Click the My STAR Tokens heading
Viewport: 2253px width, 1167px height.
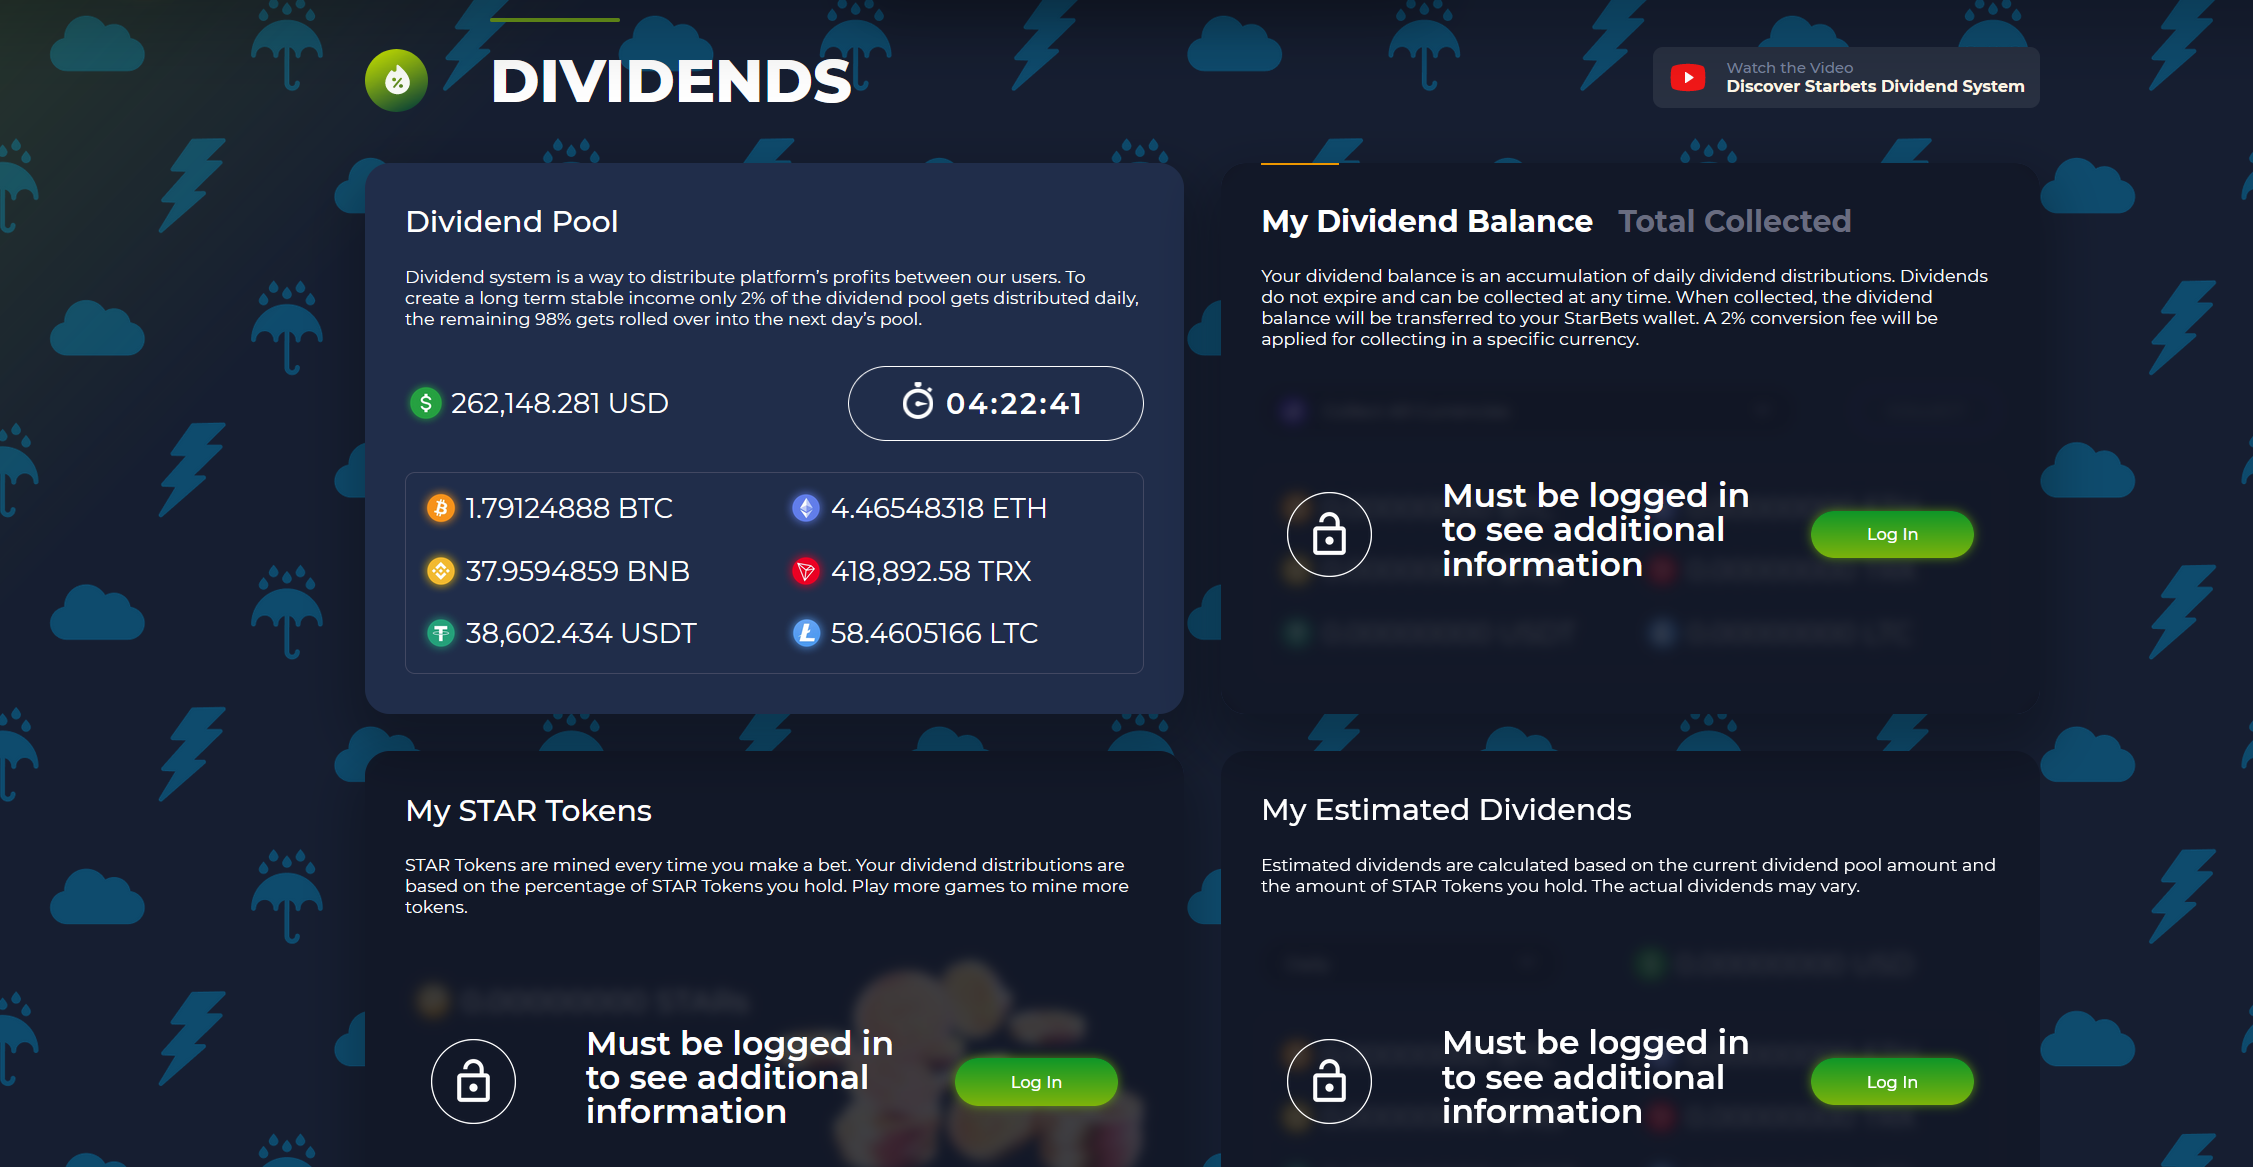tap(529, 810)
